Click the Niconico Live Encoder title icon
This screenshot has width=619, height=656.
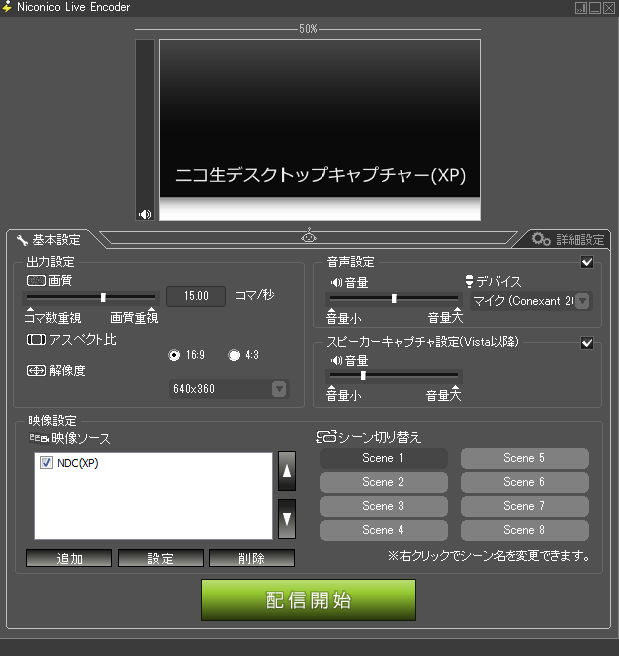(7, 7)
